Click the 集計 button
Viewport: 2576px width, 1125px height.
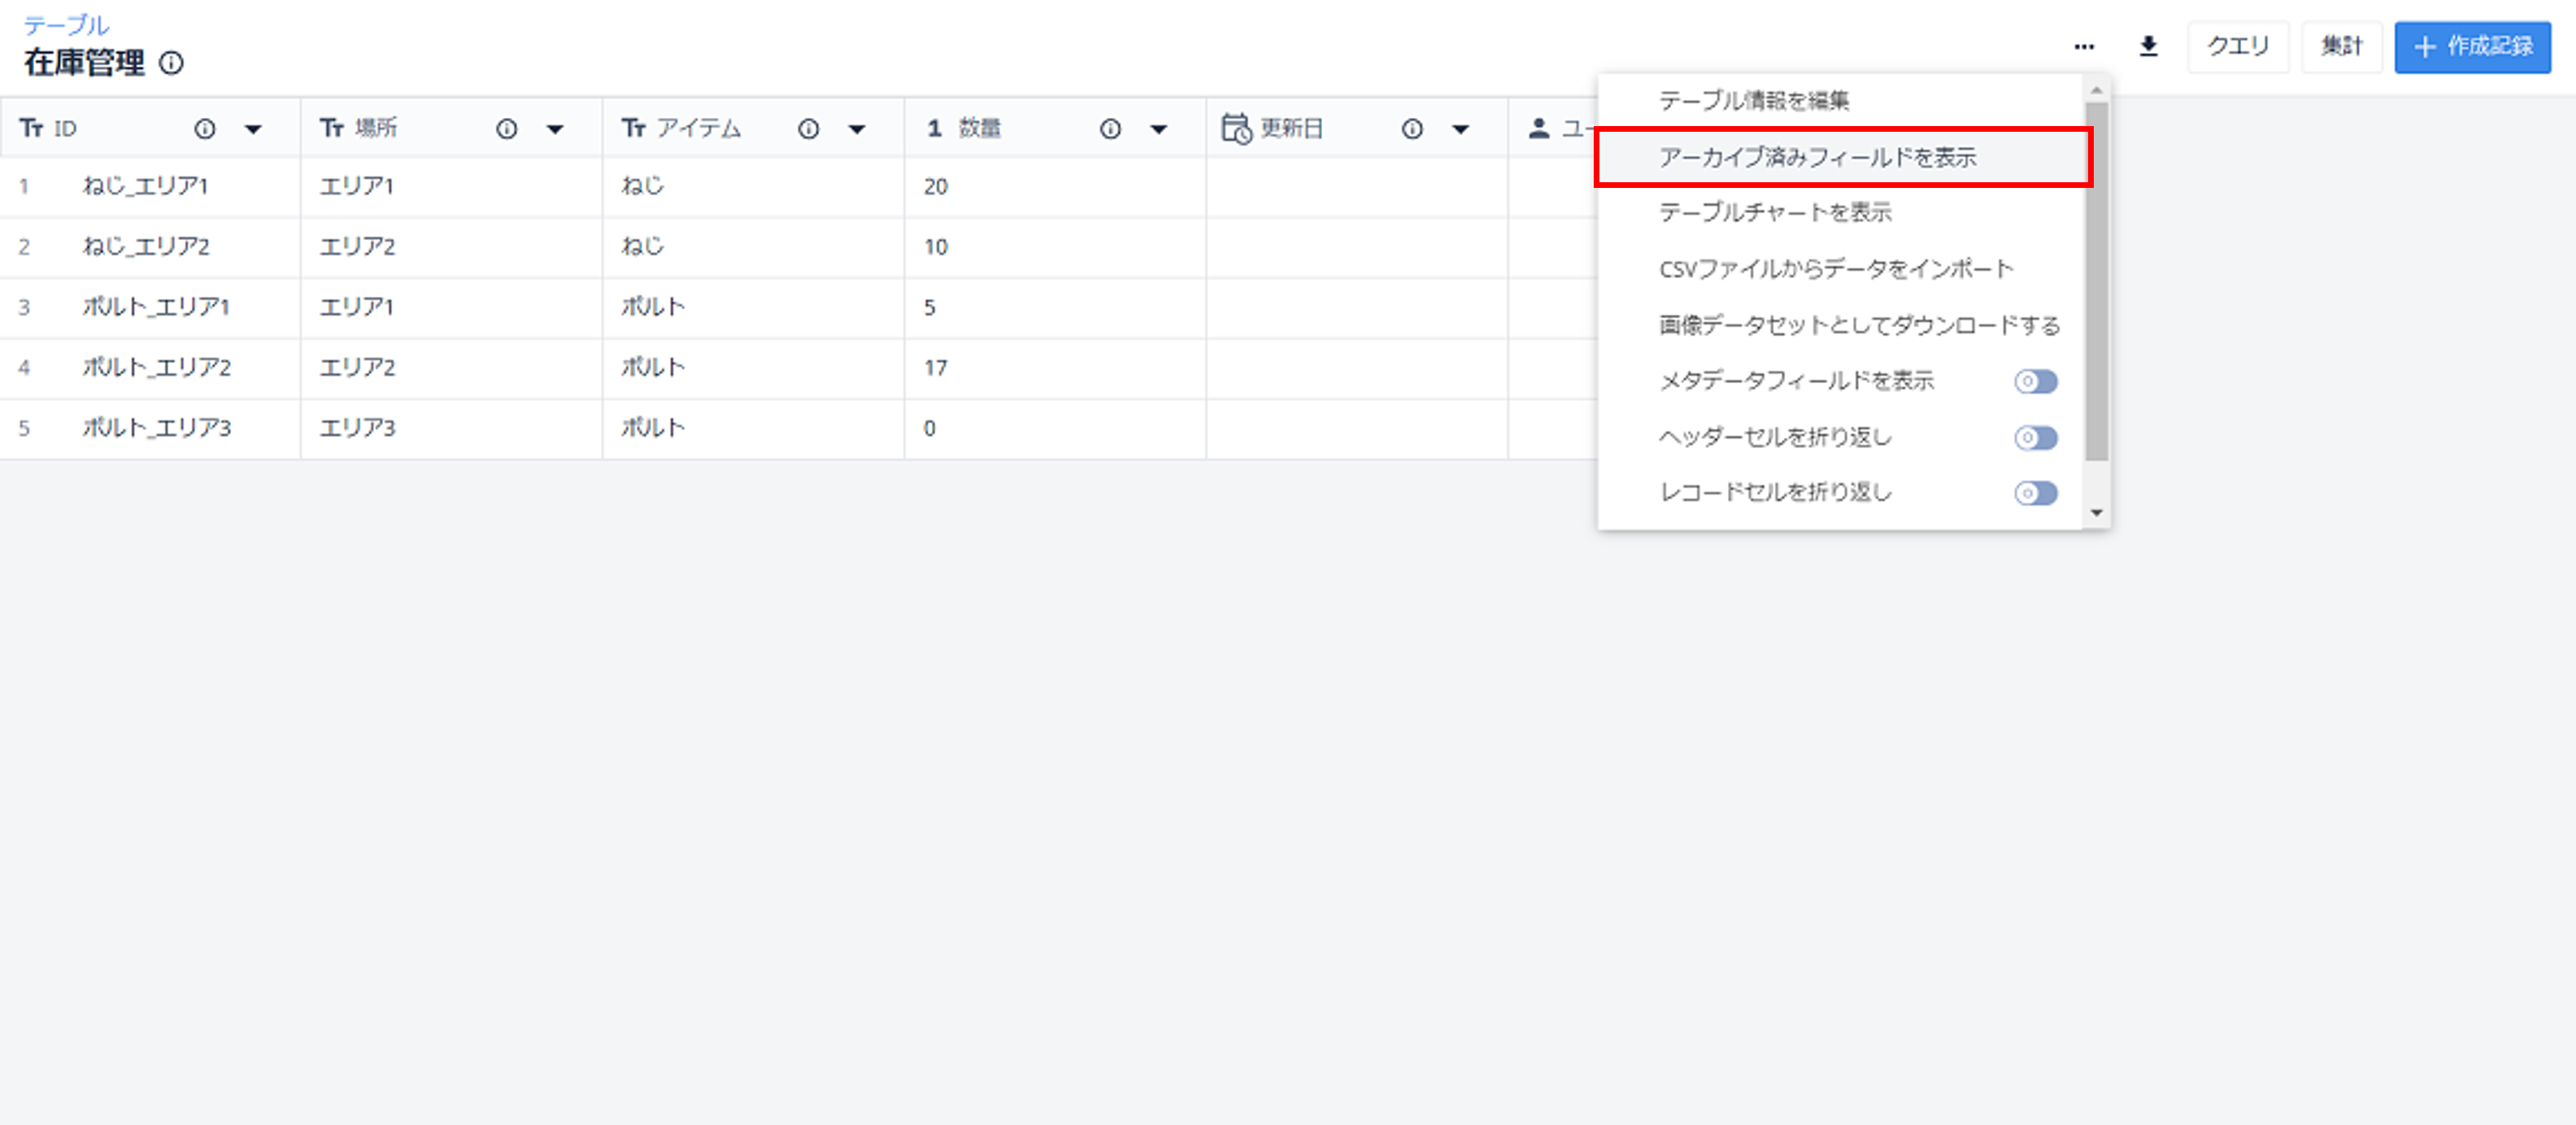[2341, 46]
